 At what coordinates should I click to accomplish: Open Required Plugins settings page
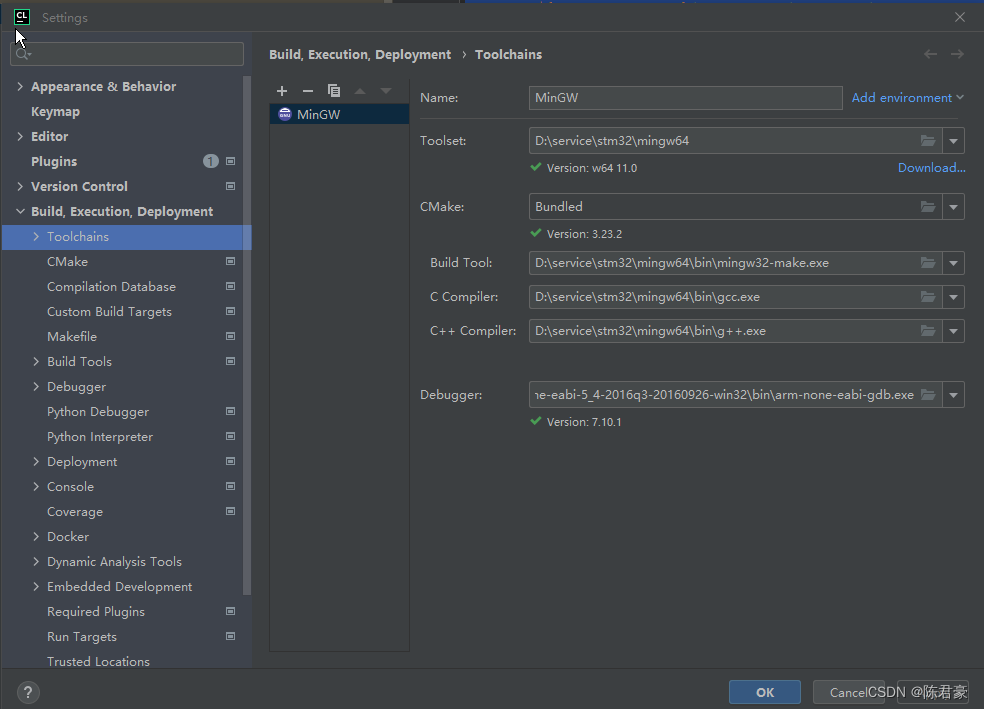point(96,612)
